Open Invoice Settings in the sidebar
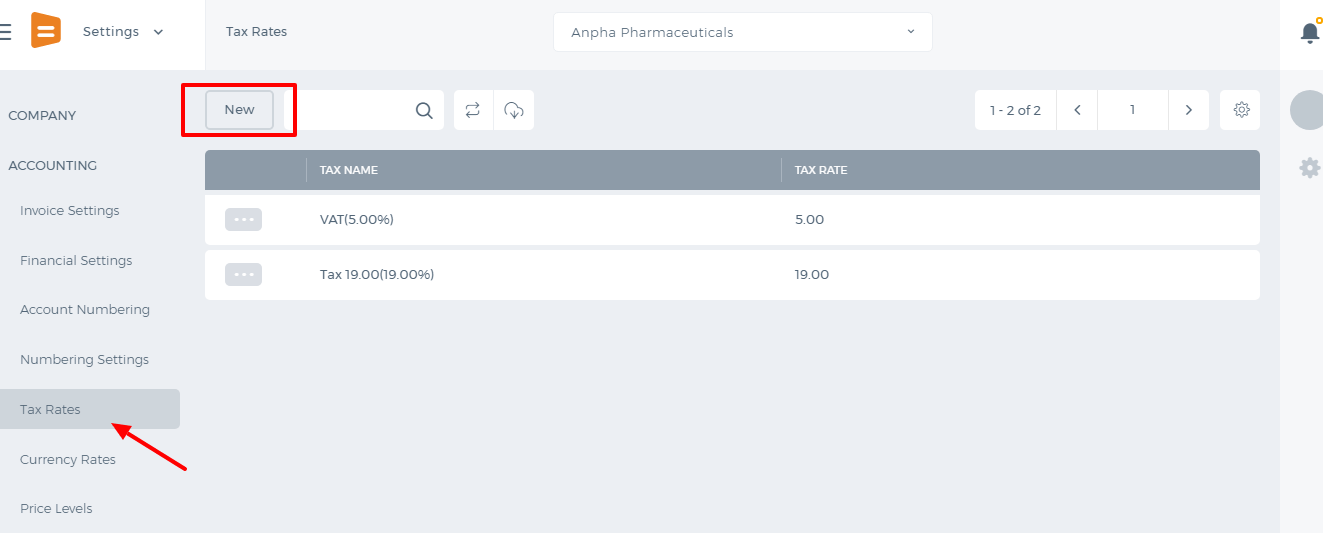Image resolution: width=1323 pixels, height=533 pixels. pyautogui.click(x=70, y=211)
